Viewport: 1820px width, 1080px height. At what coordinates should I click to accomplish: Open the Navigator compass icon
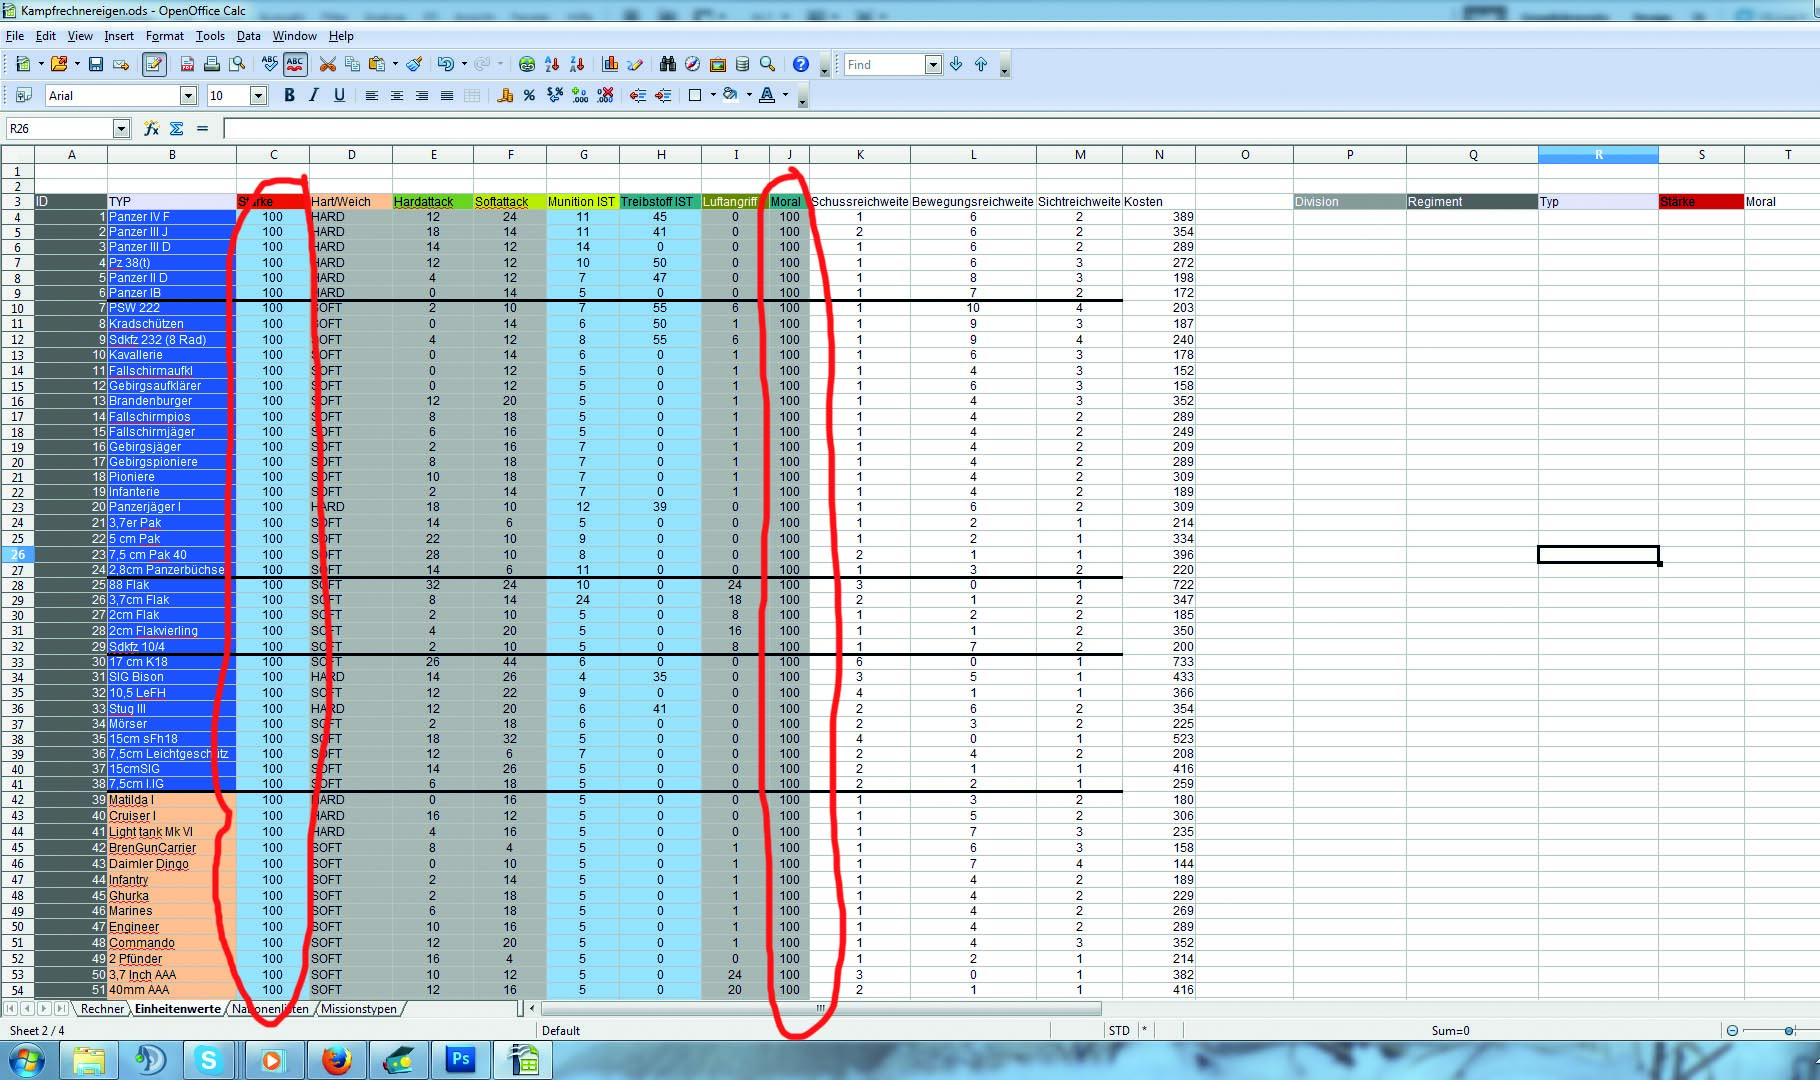[692, 64]
